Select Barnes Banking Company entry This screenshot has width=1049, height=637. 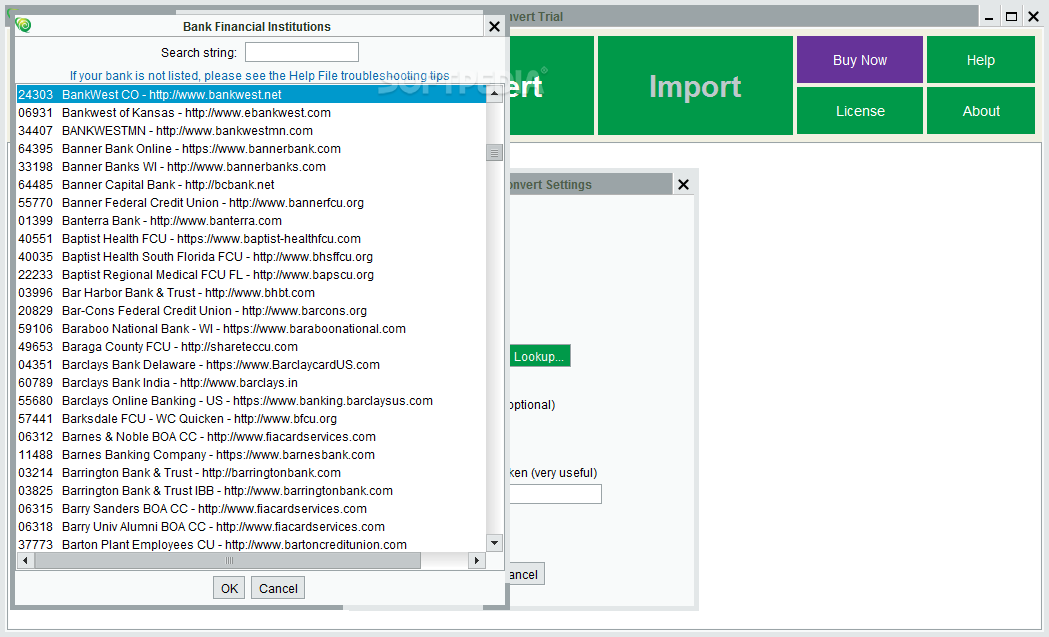(252, 455)
